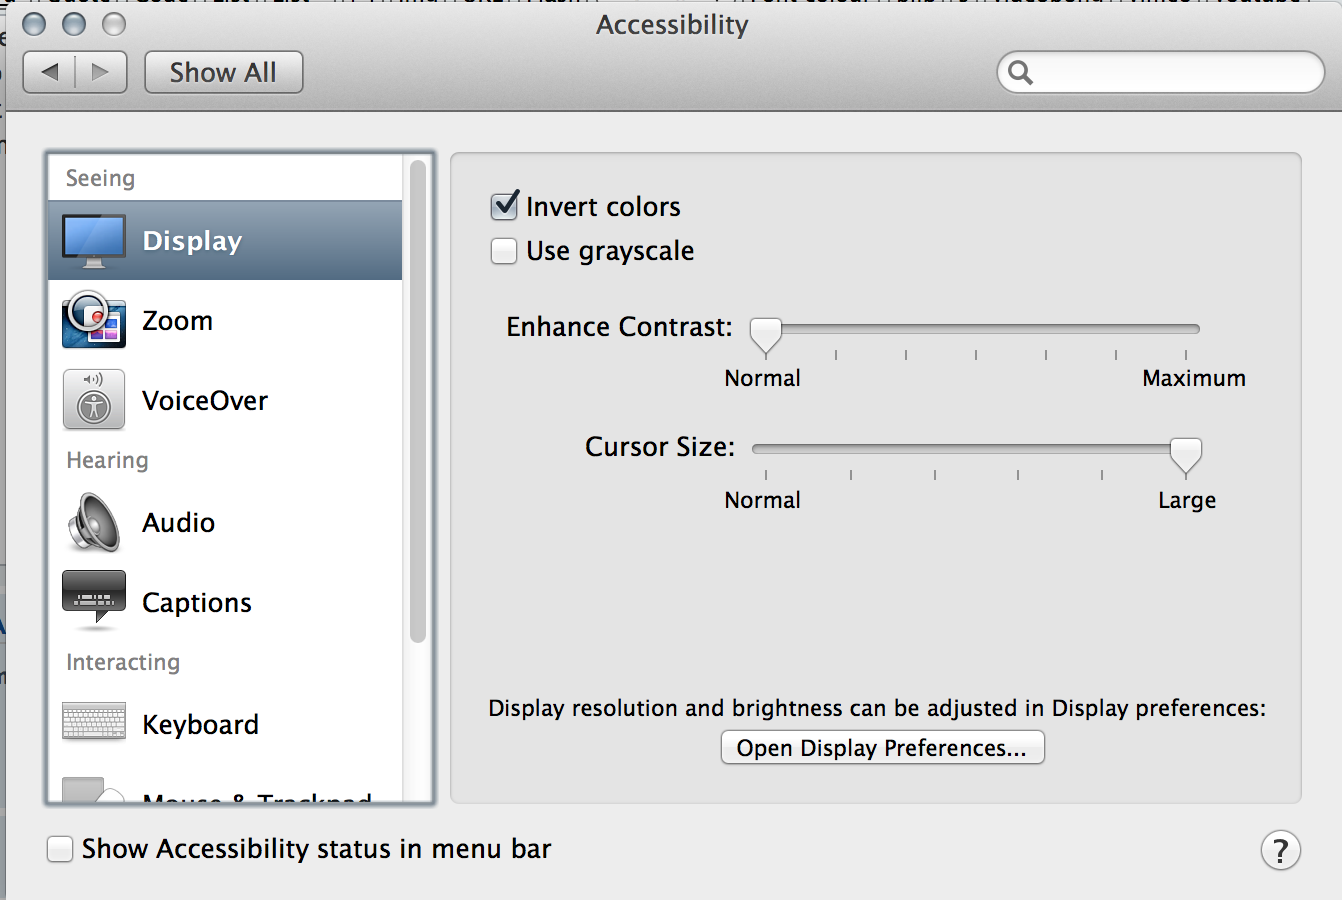Select the VoiceOver text label in list

pos(205,400)
